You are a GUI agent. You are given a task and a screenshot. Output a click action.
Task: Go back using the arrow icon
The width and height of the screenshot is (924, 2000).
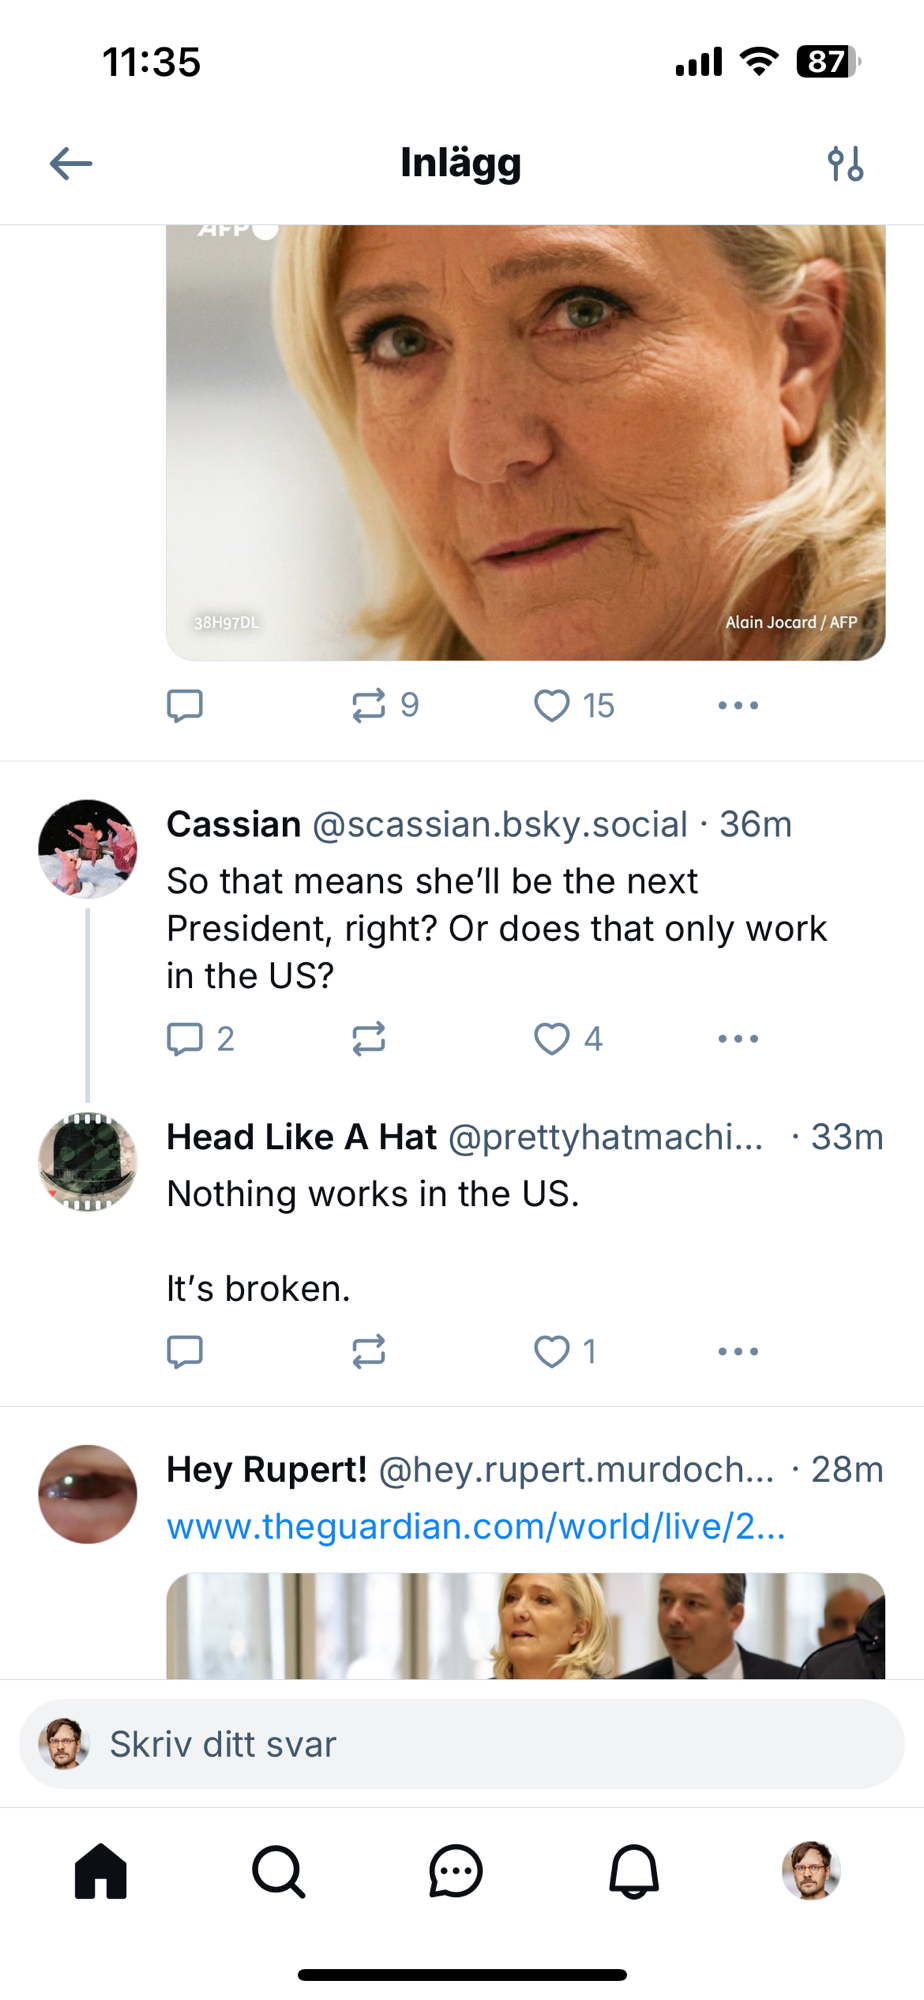71,163
